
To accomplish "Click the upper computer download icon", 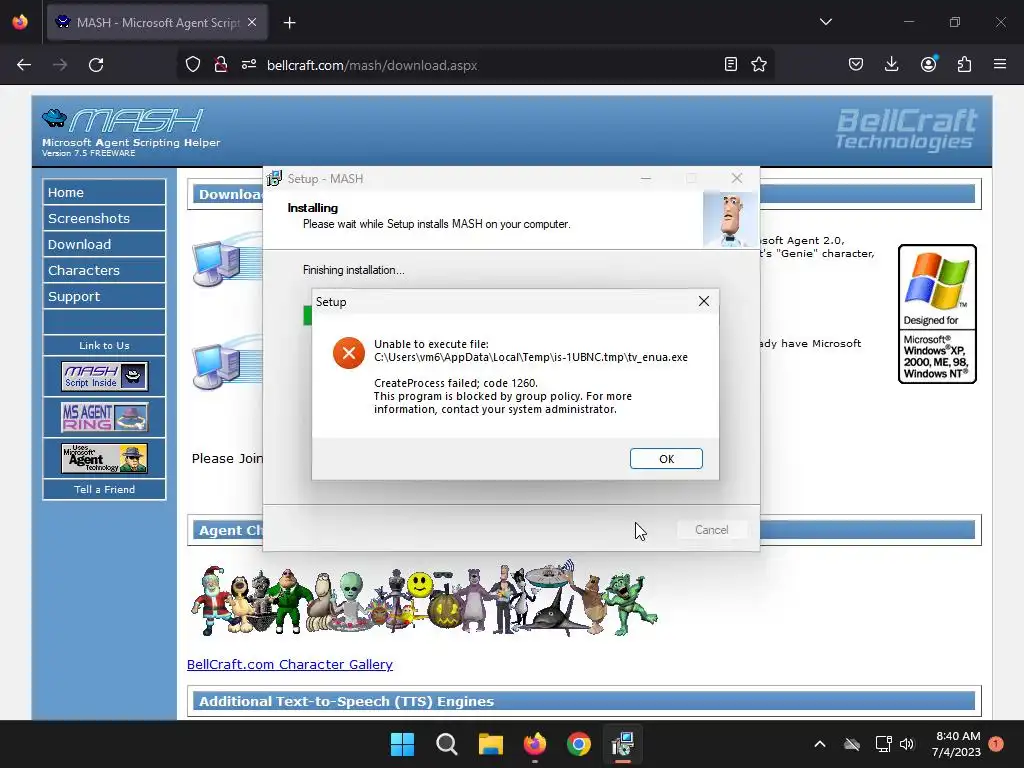I will point(226,261).
